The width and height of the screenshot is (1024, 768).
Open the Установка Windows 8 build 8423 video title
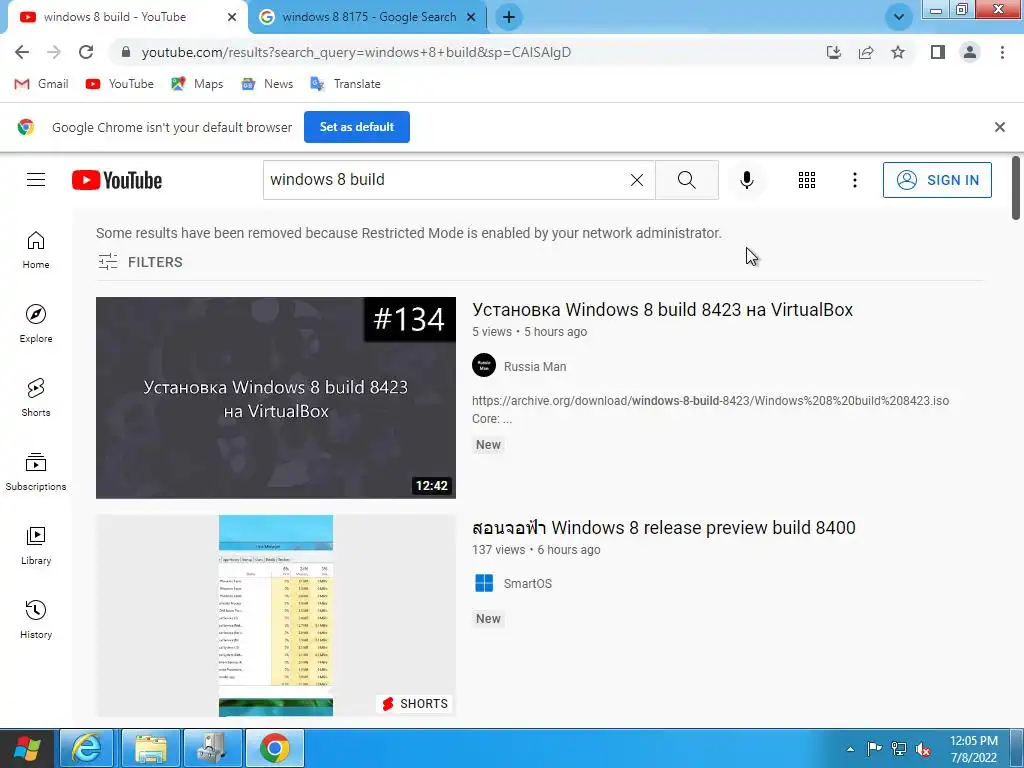tap(662, 310)
